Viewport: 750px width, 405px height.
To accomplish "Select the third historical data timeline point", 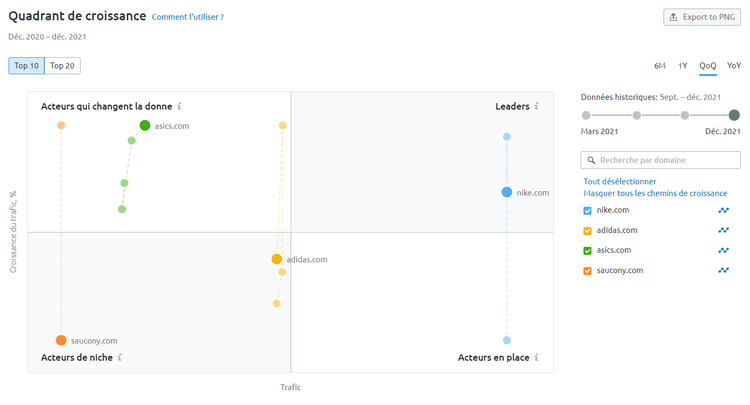I will 685,115.
